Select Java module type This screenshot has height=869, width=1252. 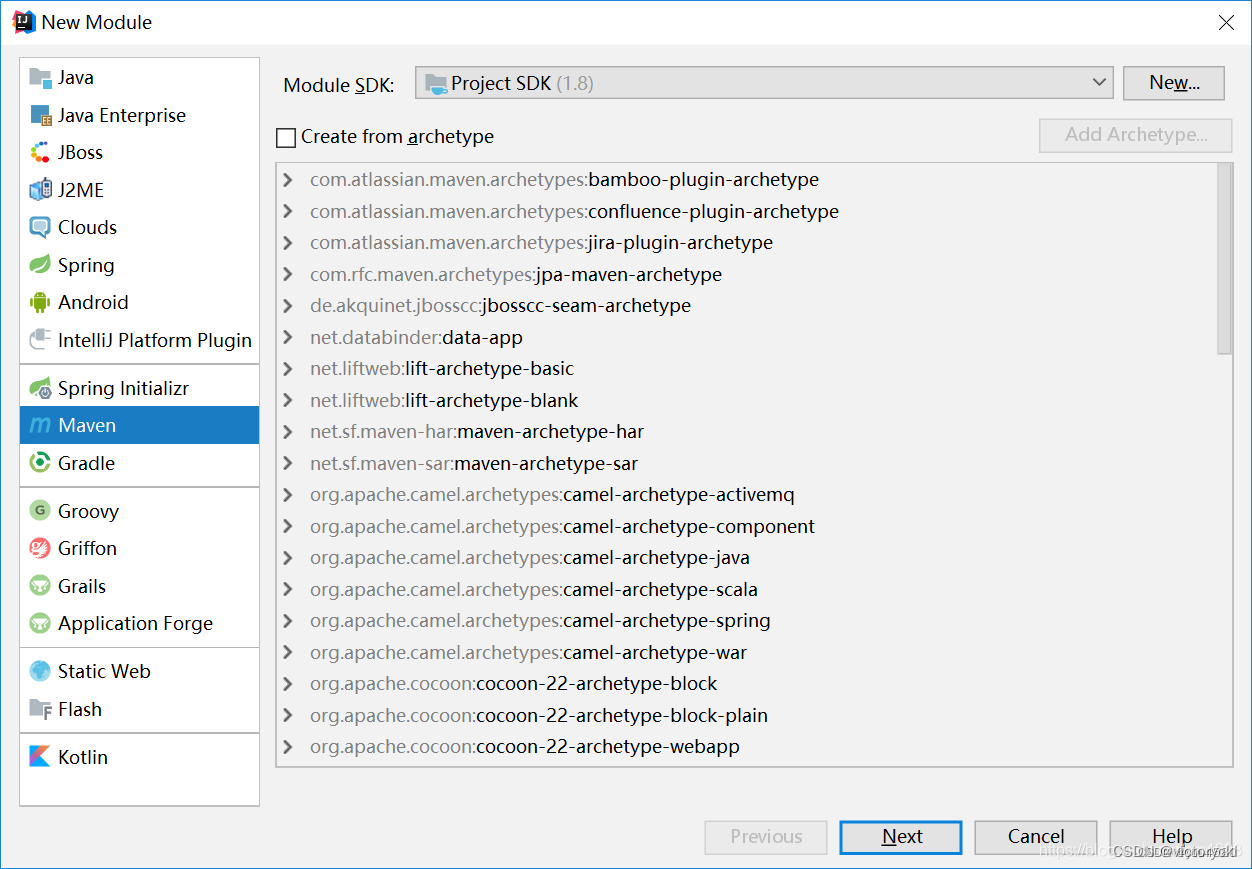click(139, 77)
